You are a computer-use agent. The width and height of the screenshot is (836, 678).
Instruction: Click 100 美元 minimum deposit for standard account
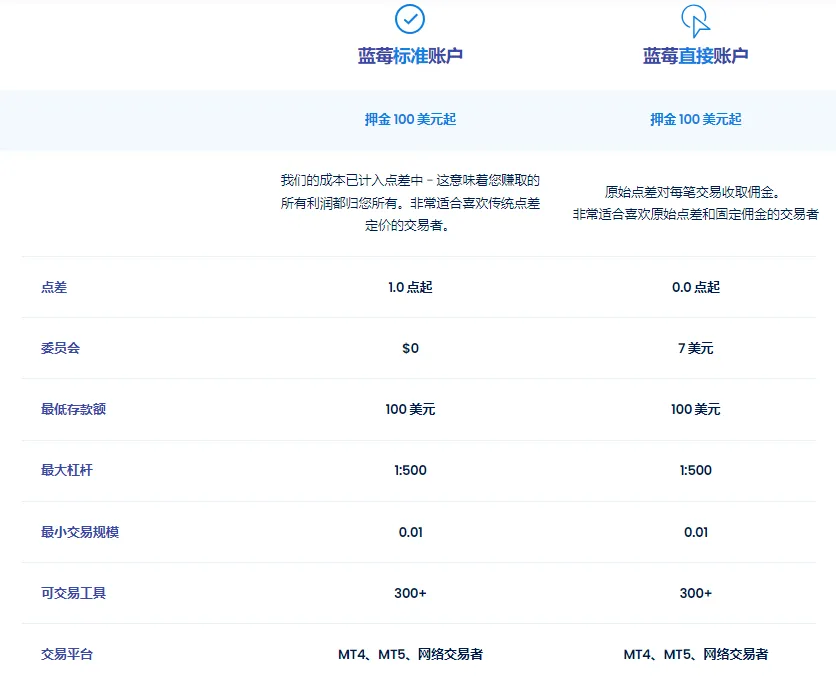(410, 409)
